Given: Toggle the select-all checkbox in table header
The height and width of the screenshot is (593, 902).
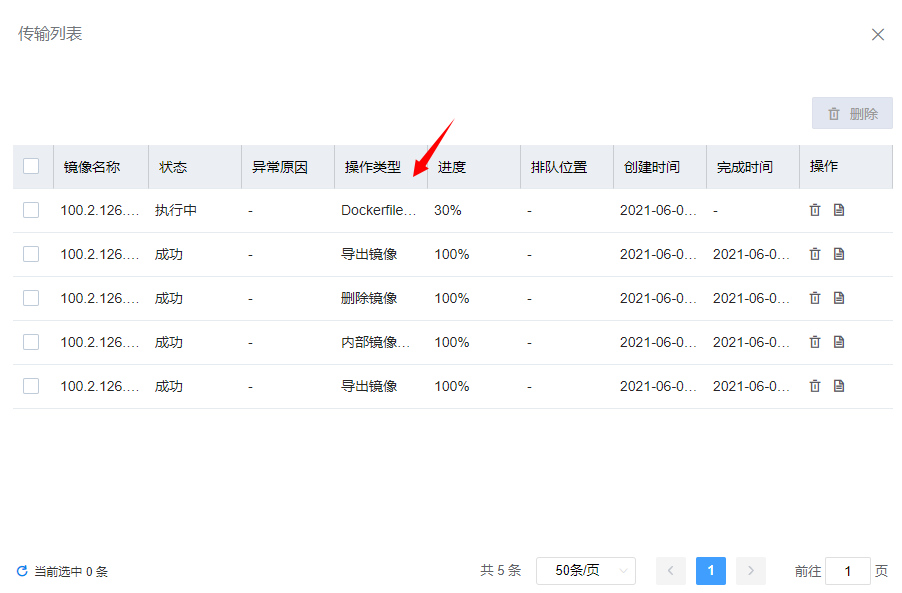Looking at the screenshot, I should (31, 166).
